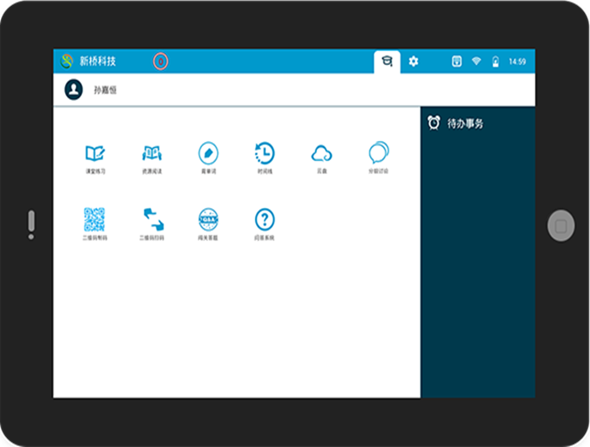Launch the pencil-in-circle drawing app
This screenshot has width=590, height=447.
pyautogui.click(x=208, y=153)
